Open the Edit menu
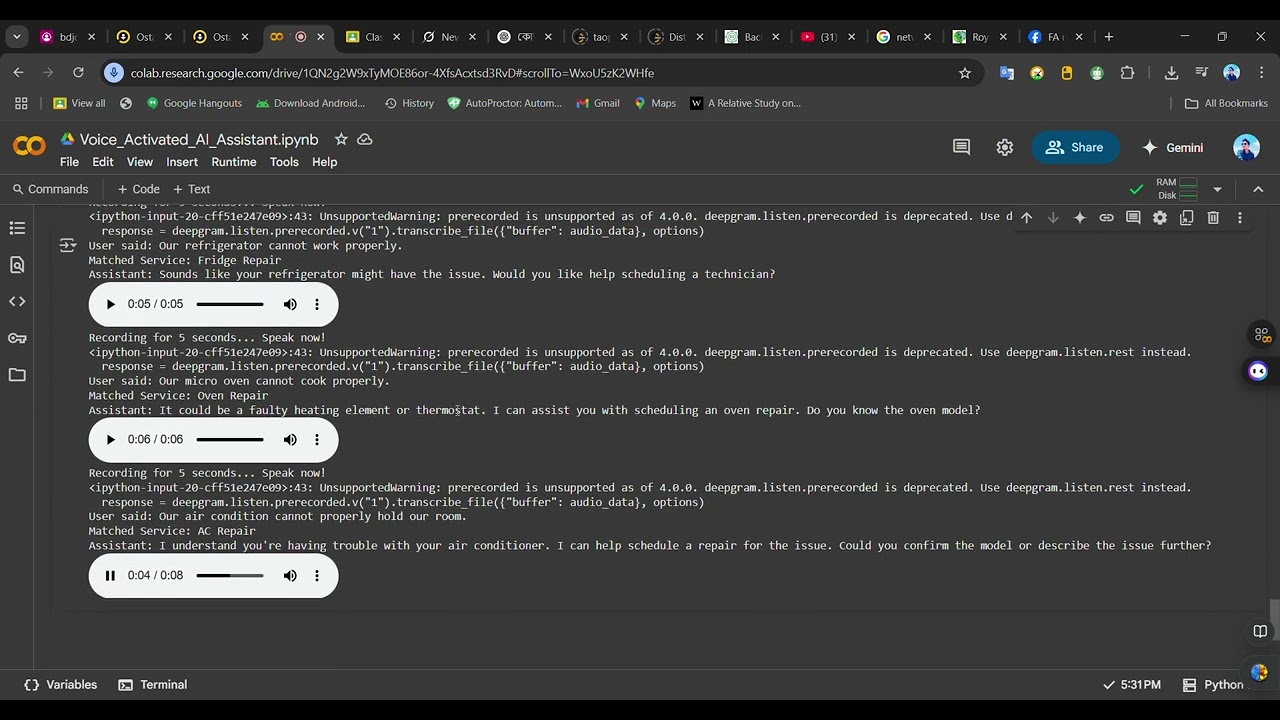This screenshot has width=1280, height=720. 103,162
